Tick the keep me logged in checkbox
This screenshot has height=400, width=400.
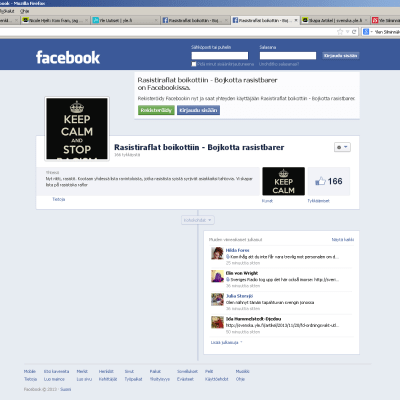194,64
